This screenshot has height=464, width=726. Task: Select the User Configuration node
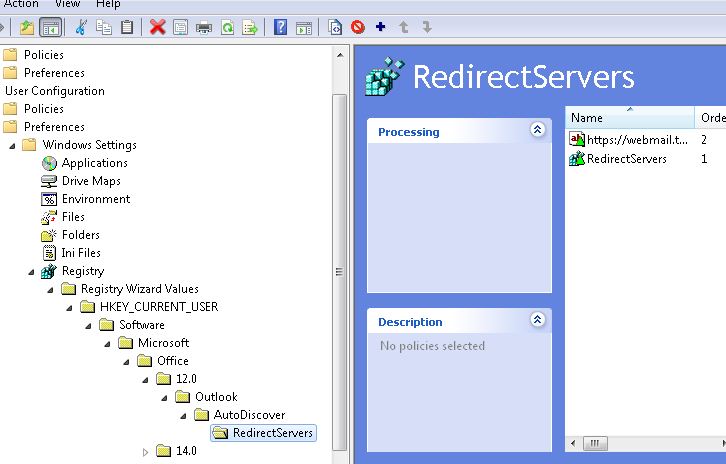[x=55, y=91]
